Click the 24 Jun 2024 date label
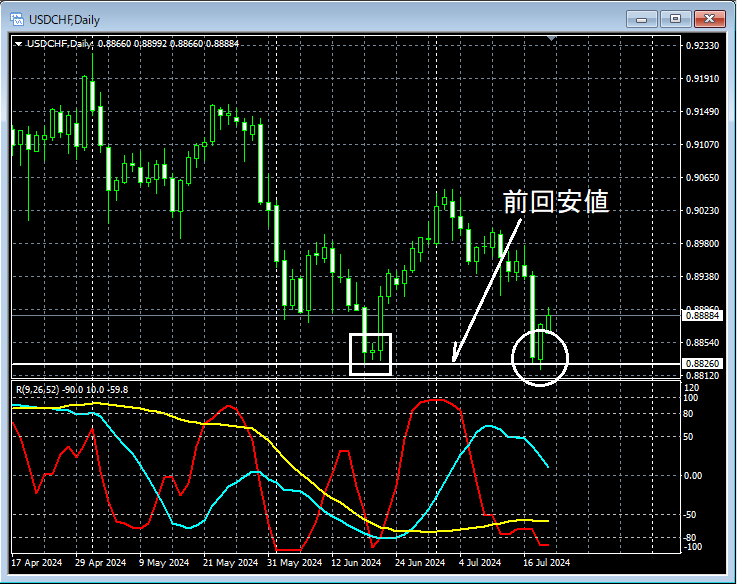Viewport: 738px width, 584px height. [420, 562]
